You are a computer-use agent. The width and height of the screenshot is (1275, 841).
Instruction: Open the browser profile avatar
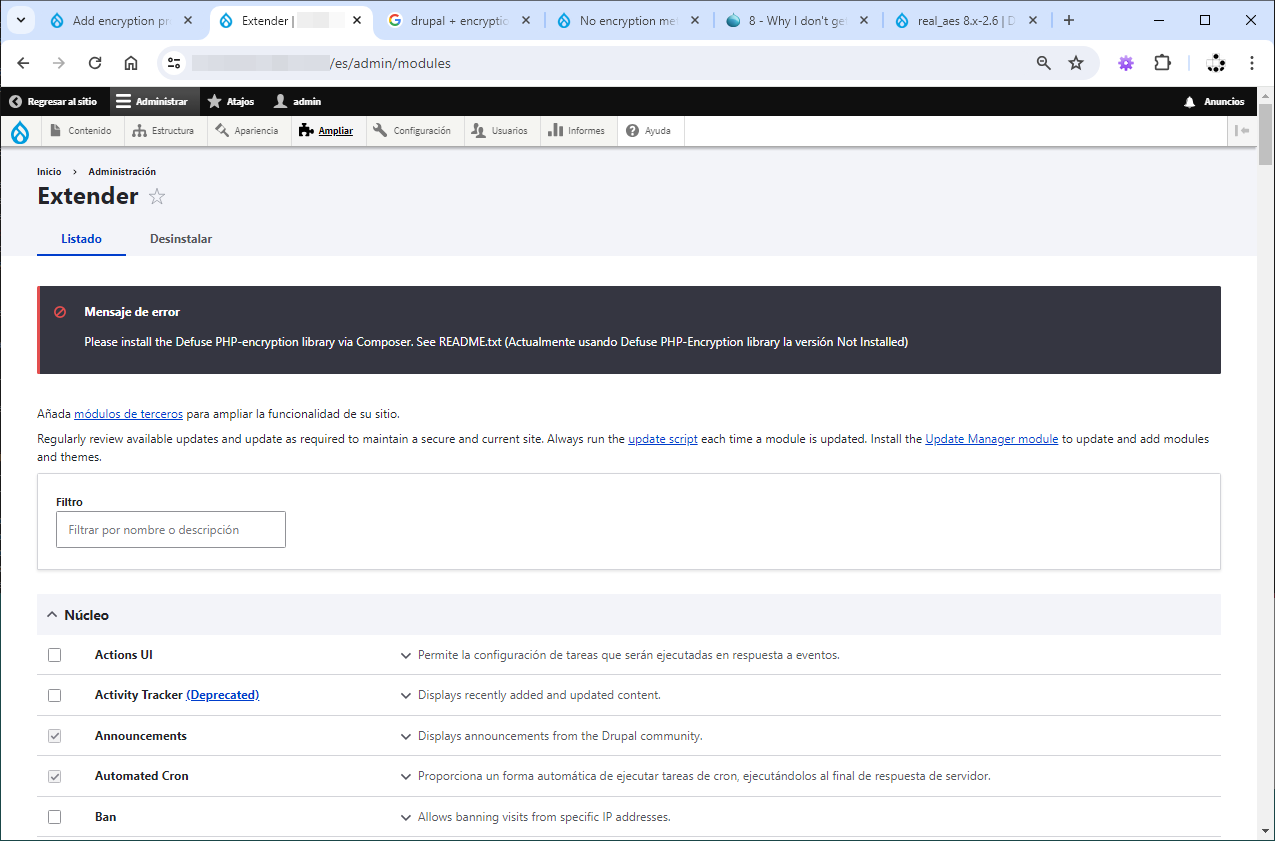(x=1216, y=63)
